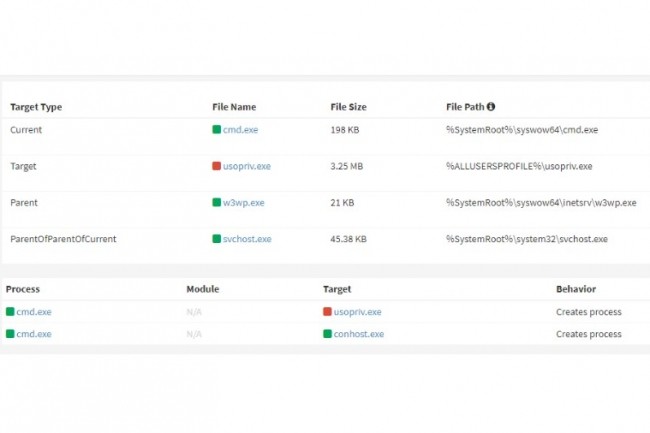Open usopriv.exe link in the Target column
Image resolution: width=650 pixels, height=433 pixels.
357,312
